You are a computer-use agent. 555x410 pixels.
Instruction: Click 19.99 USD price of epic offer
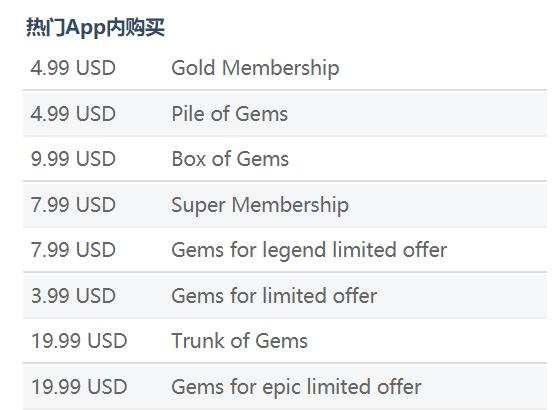(79, 387)
